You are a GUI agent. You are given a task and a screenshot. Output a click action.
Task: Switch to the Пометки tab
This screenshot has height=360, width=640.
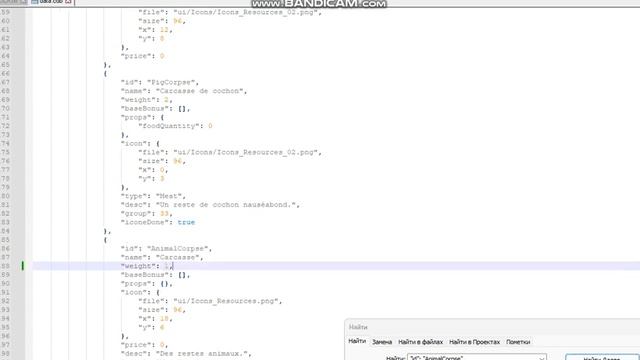click(518, 342)
